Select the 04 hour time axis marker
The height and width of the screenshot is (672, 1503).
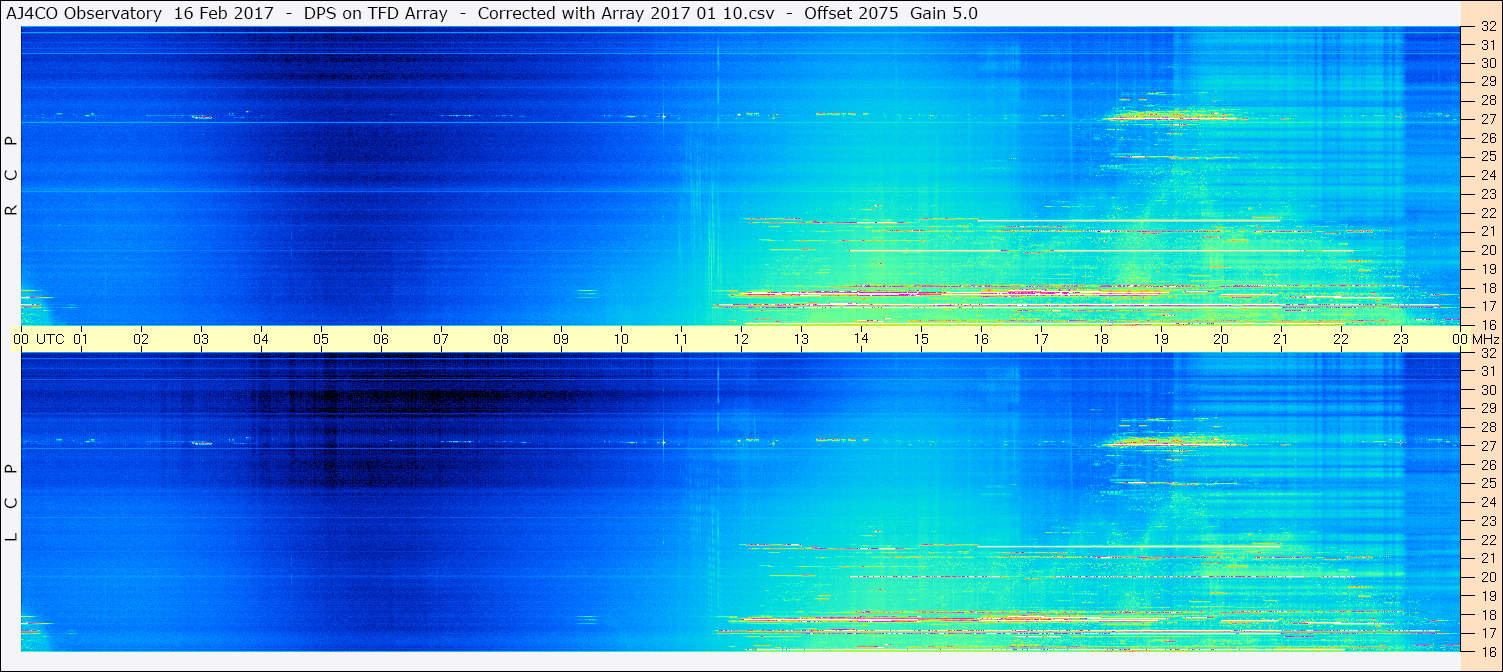pos(261,339)
